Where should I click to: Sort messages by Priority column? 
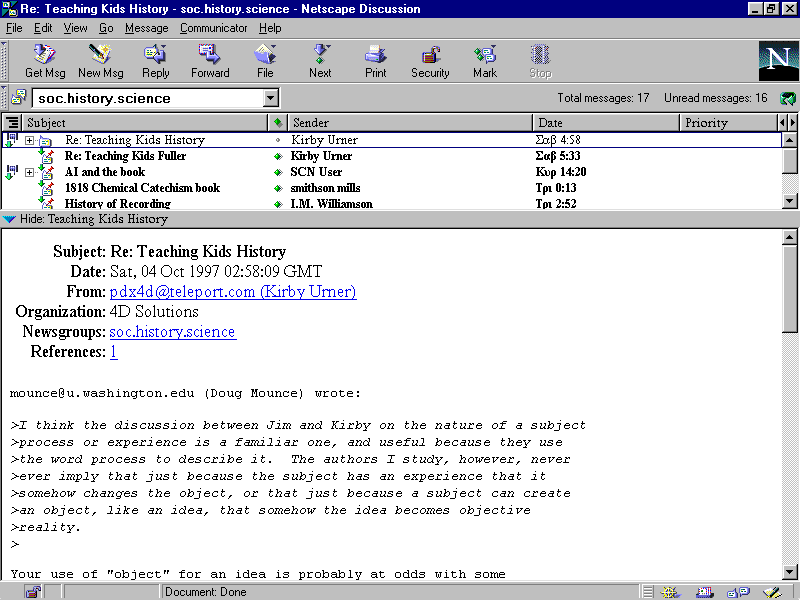pyautogui.click(x=728, y=122)
